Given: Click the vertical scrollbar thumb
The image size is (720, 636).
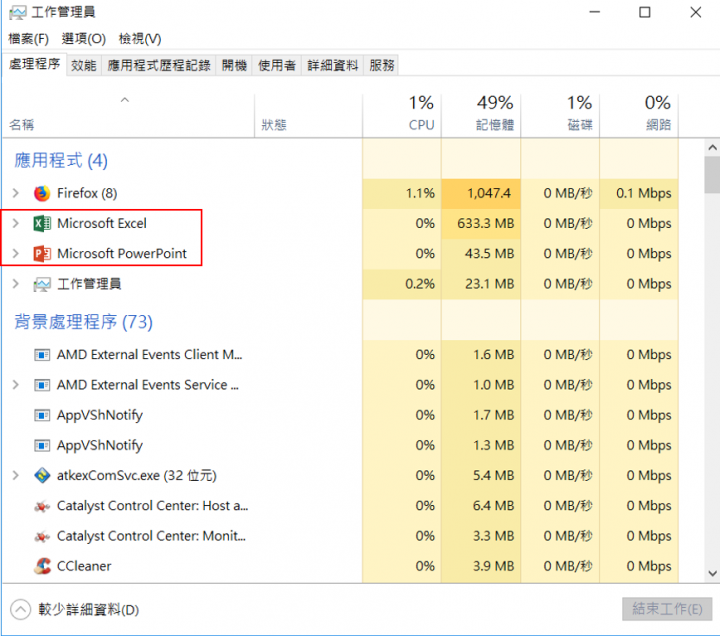Looking at the screenshot, I should 712,175.
